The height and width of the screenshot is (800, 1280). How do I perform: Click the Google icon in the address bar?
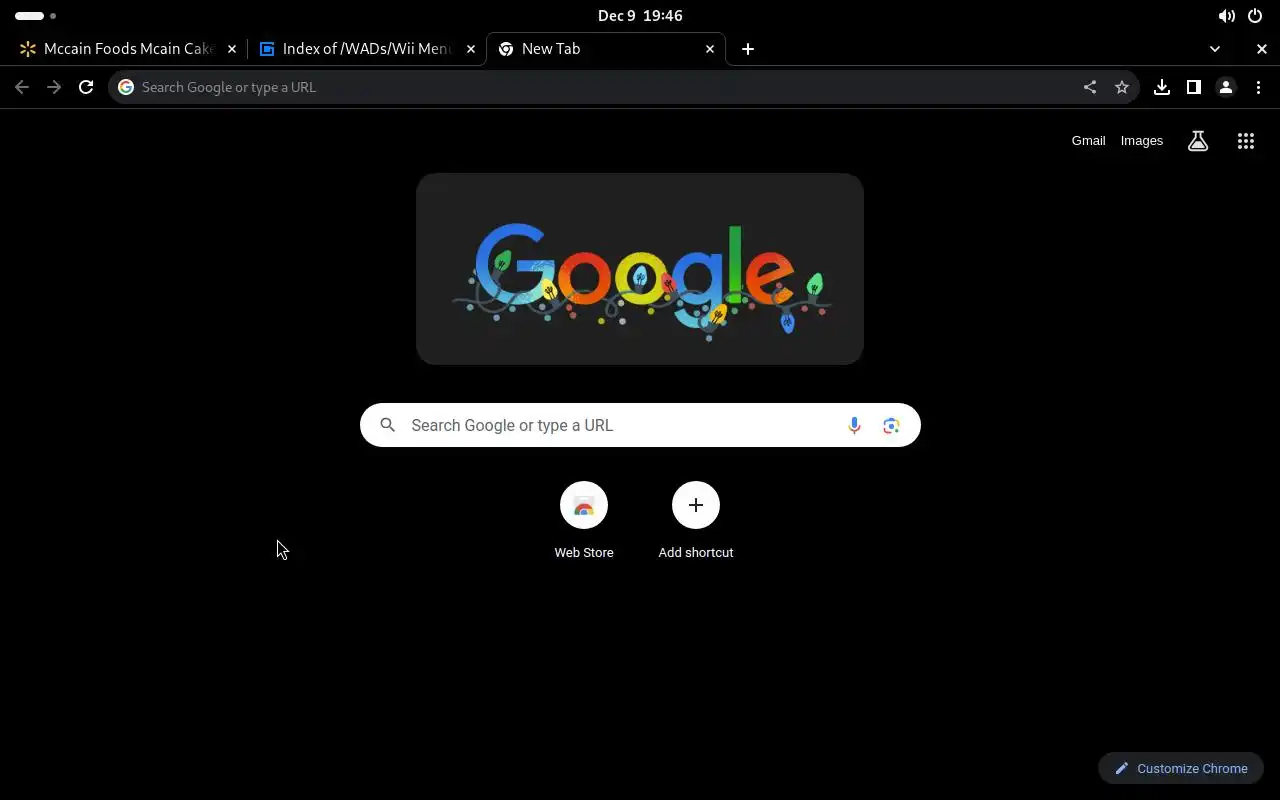pyautogui.click(x=126, y=87)
